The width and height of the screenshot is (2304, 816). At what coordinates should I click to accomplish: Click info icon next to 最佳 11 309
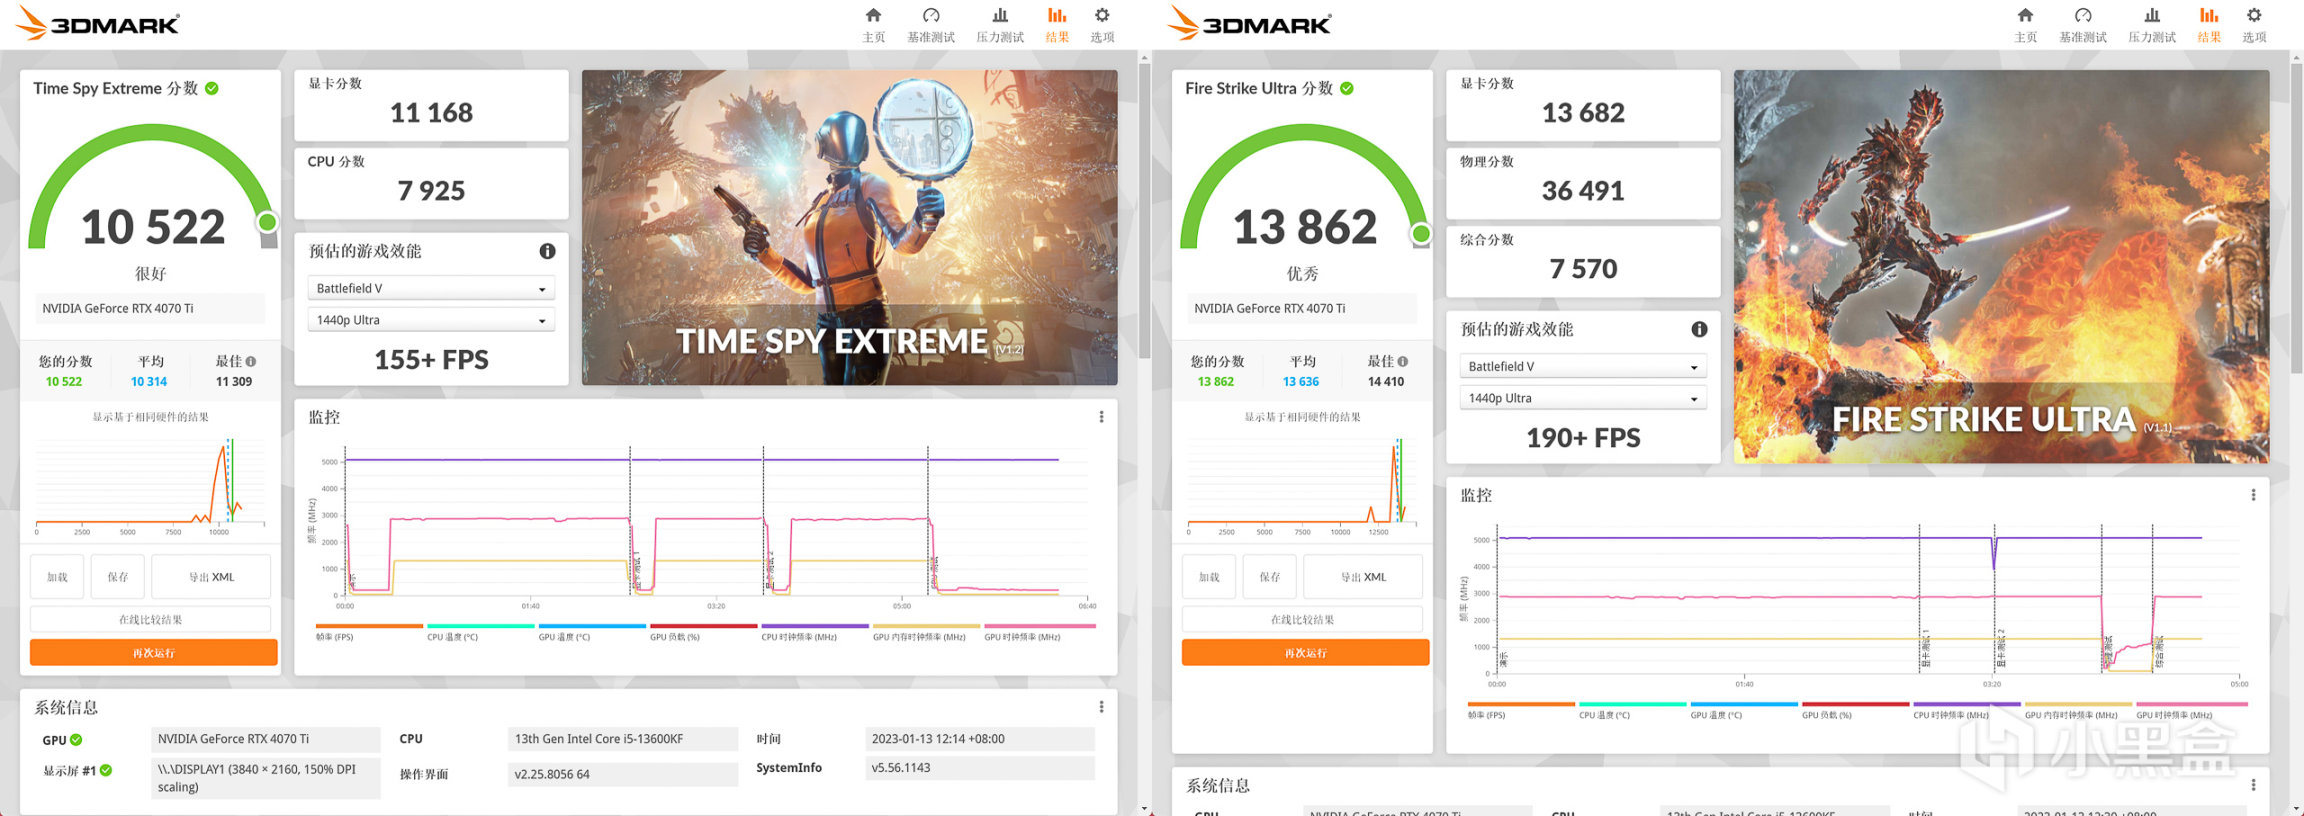[x=251, y=361]
